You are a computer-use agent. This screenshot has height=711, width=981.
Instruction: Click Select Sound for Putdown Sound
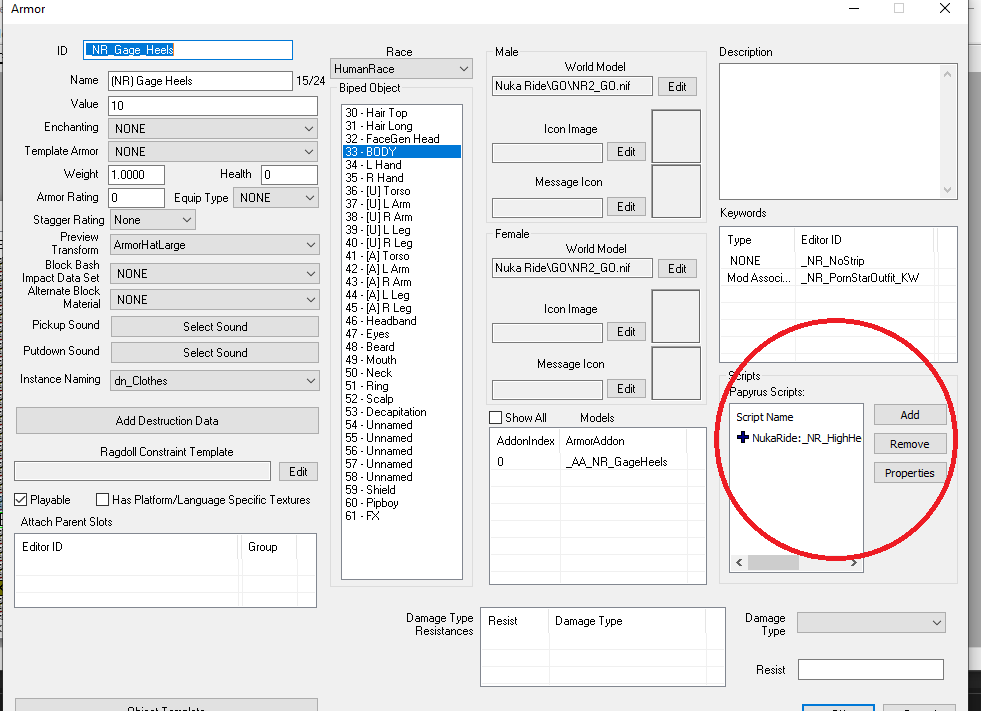click(x=215, y=352)
